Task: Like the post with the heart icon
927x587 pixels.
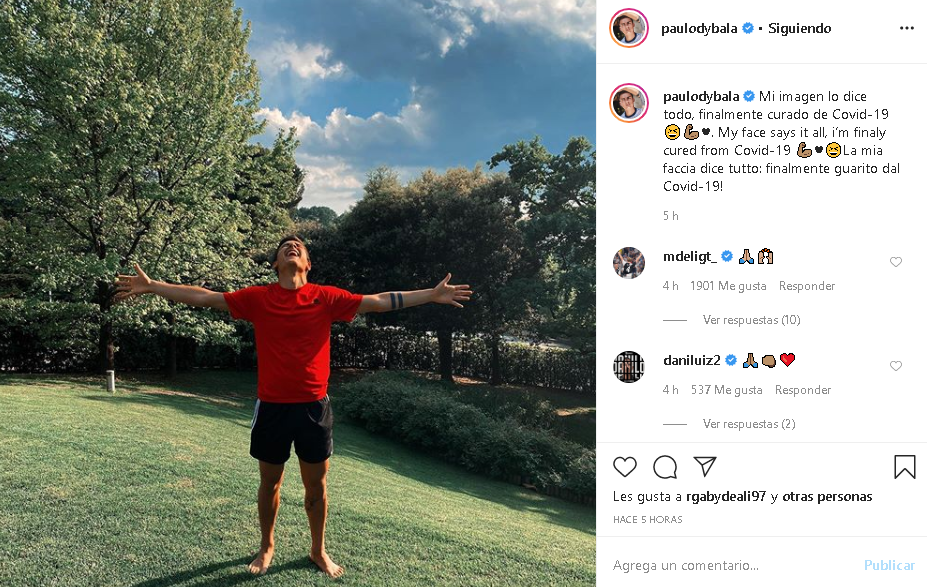Action: (624, 467)
